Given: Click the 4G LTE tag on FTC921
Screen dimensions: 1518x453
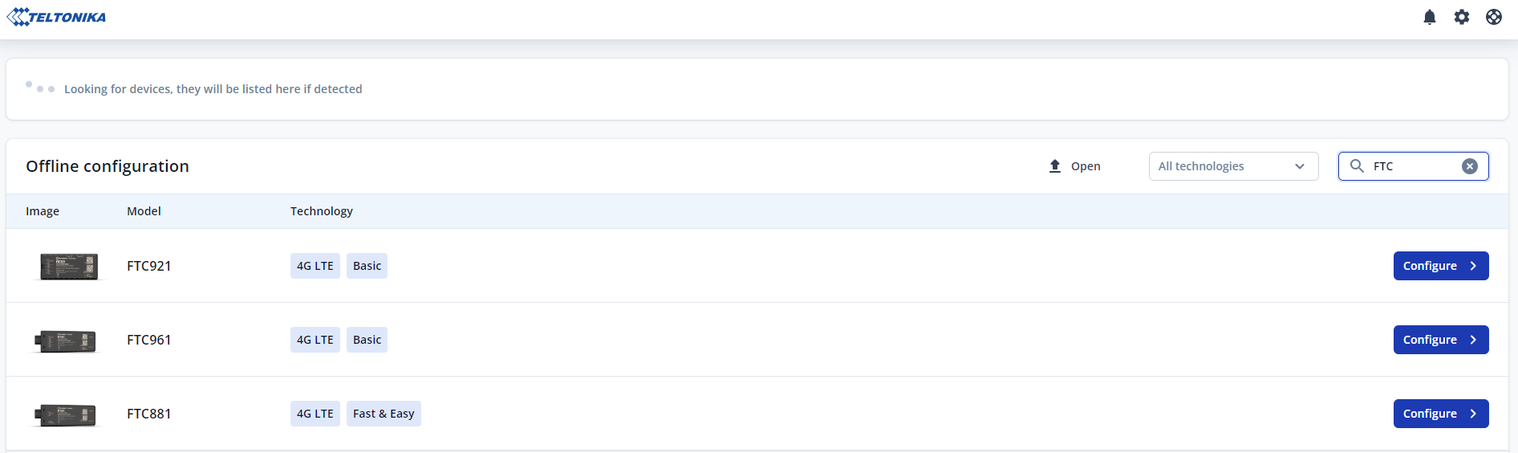Looking at the screenshot, I should pyautogui.click(x=315, y=266).
